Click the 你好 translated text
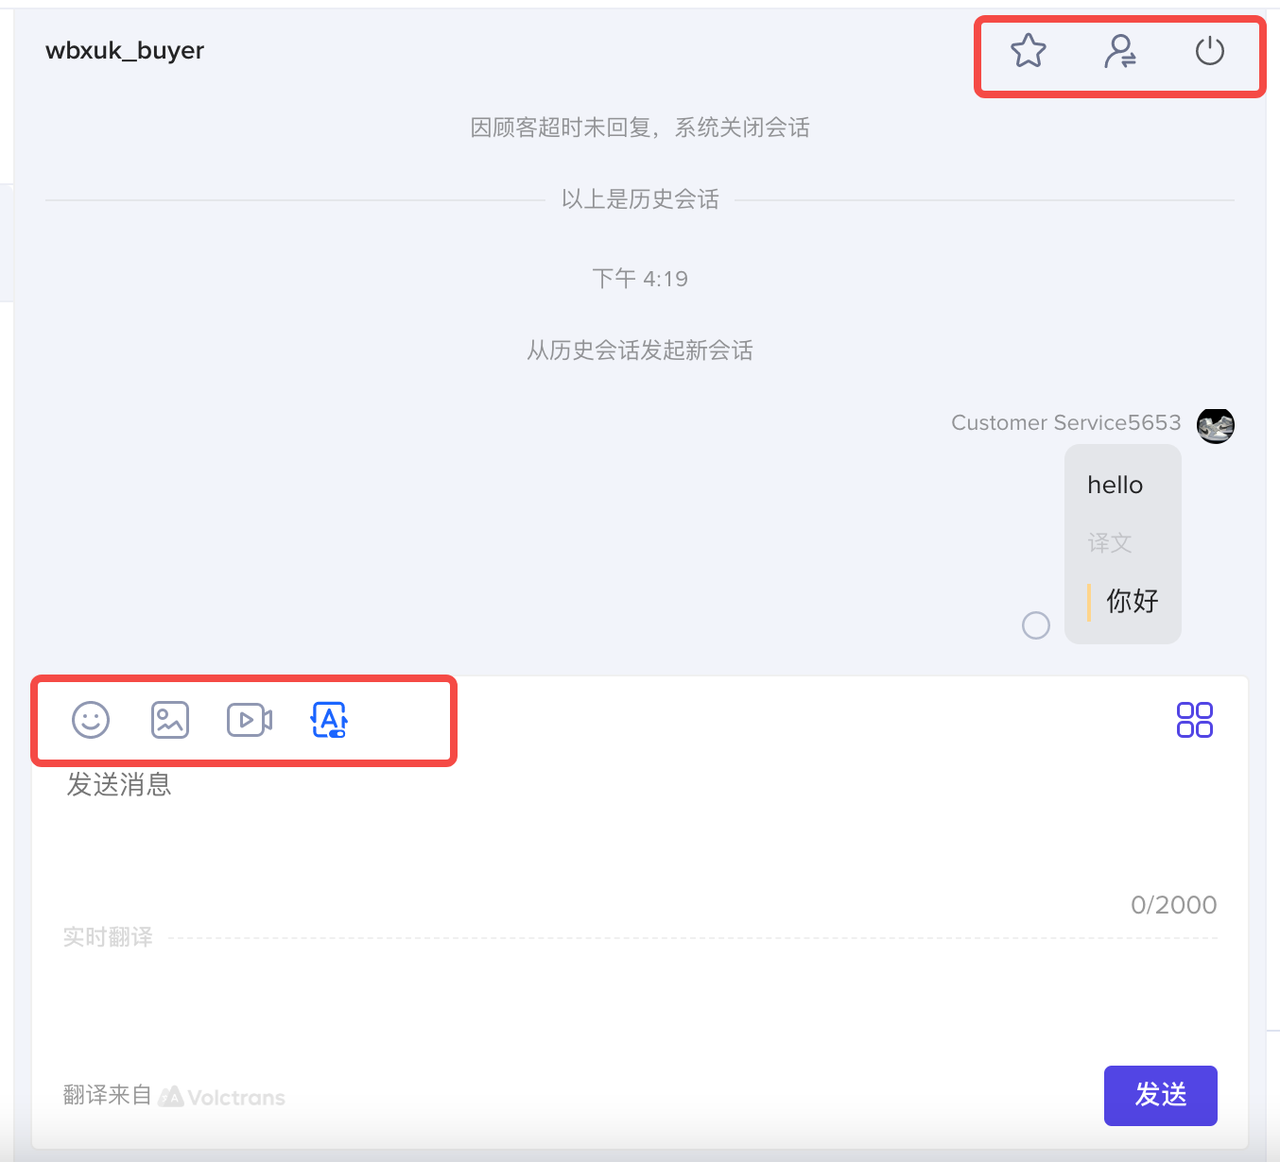 point(1132,601)
